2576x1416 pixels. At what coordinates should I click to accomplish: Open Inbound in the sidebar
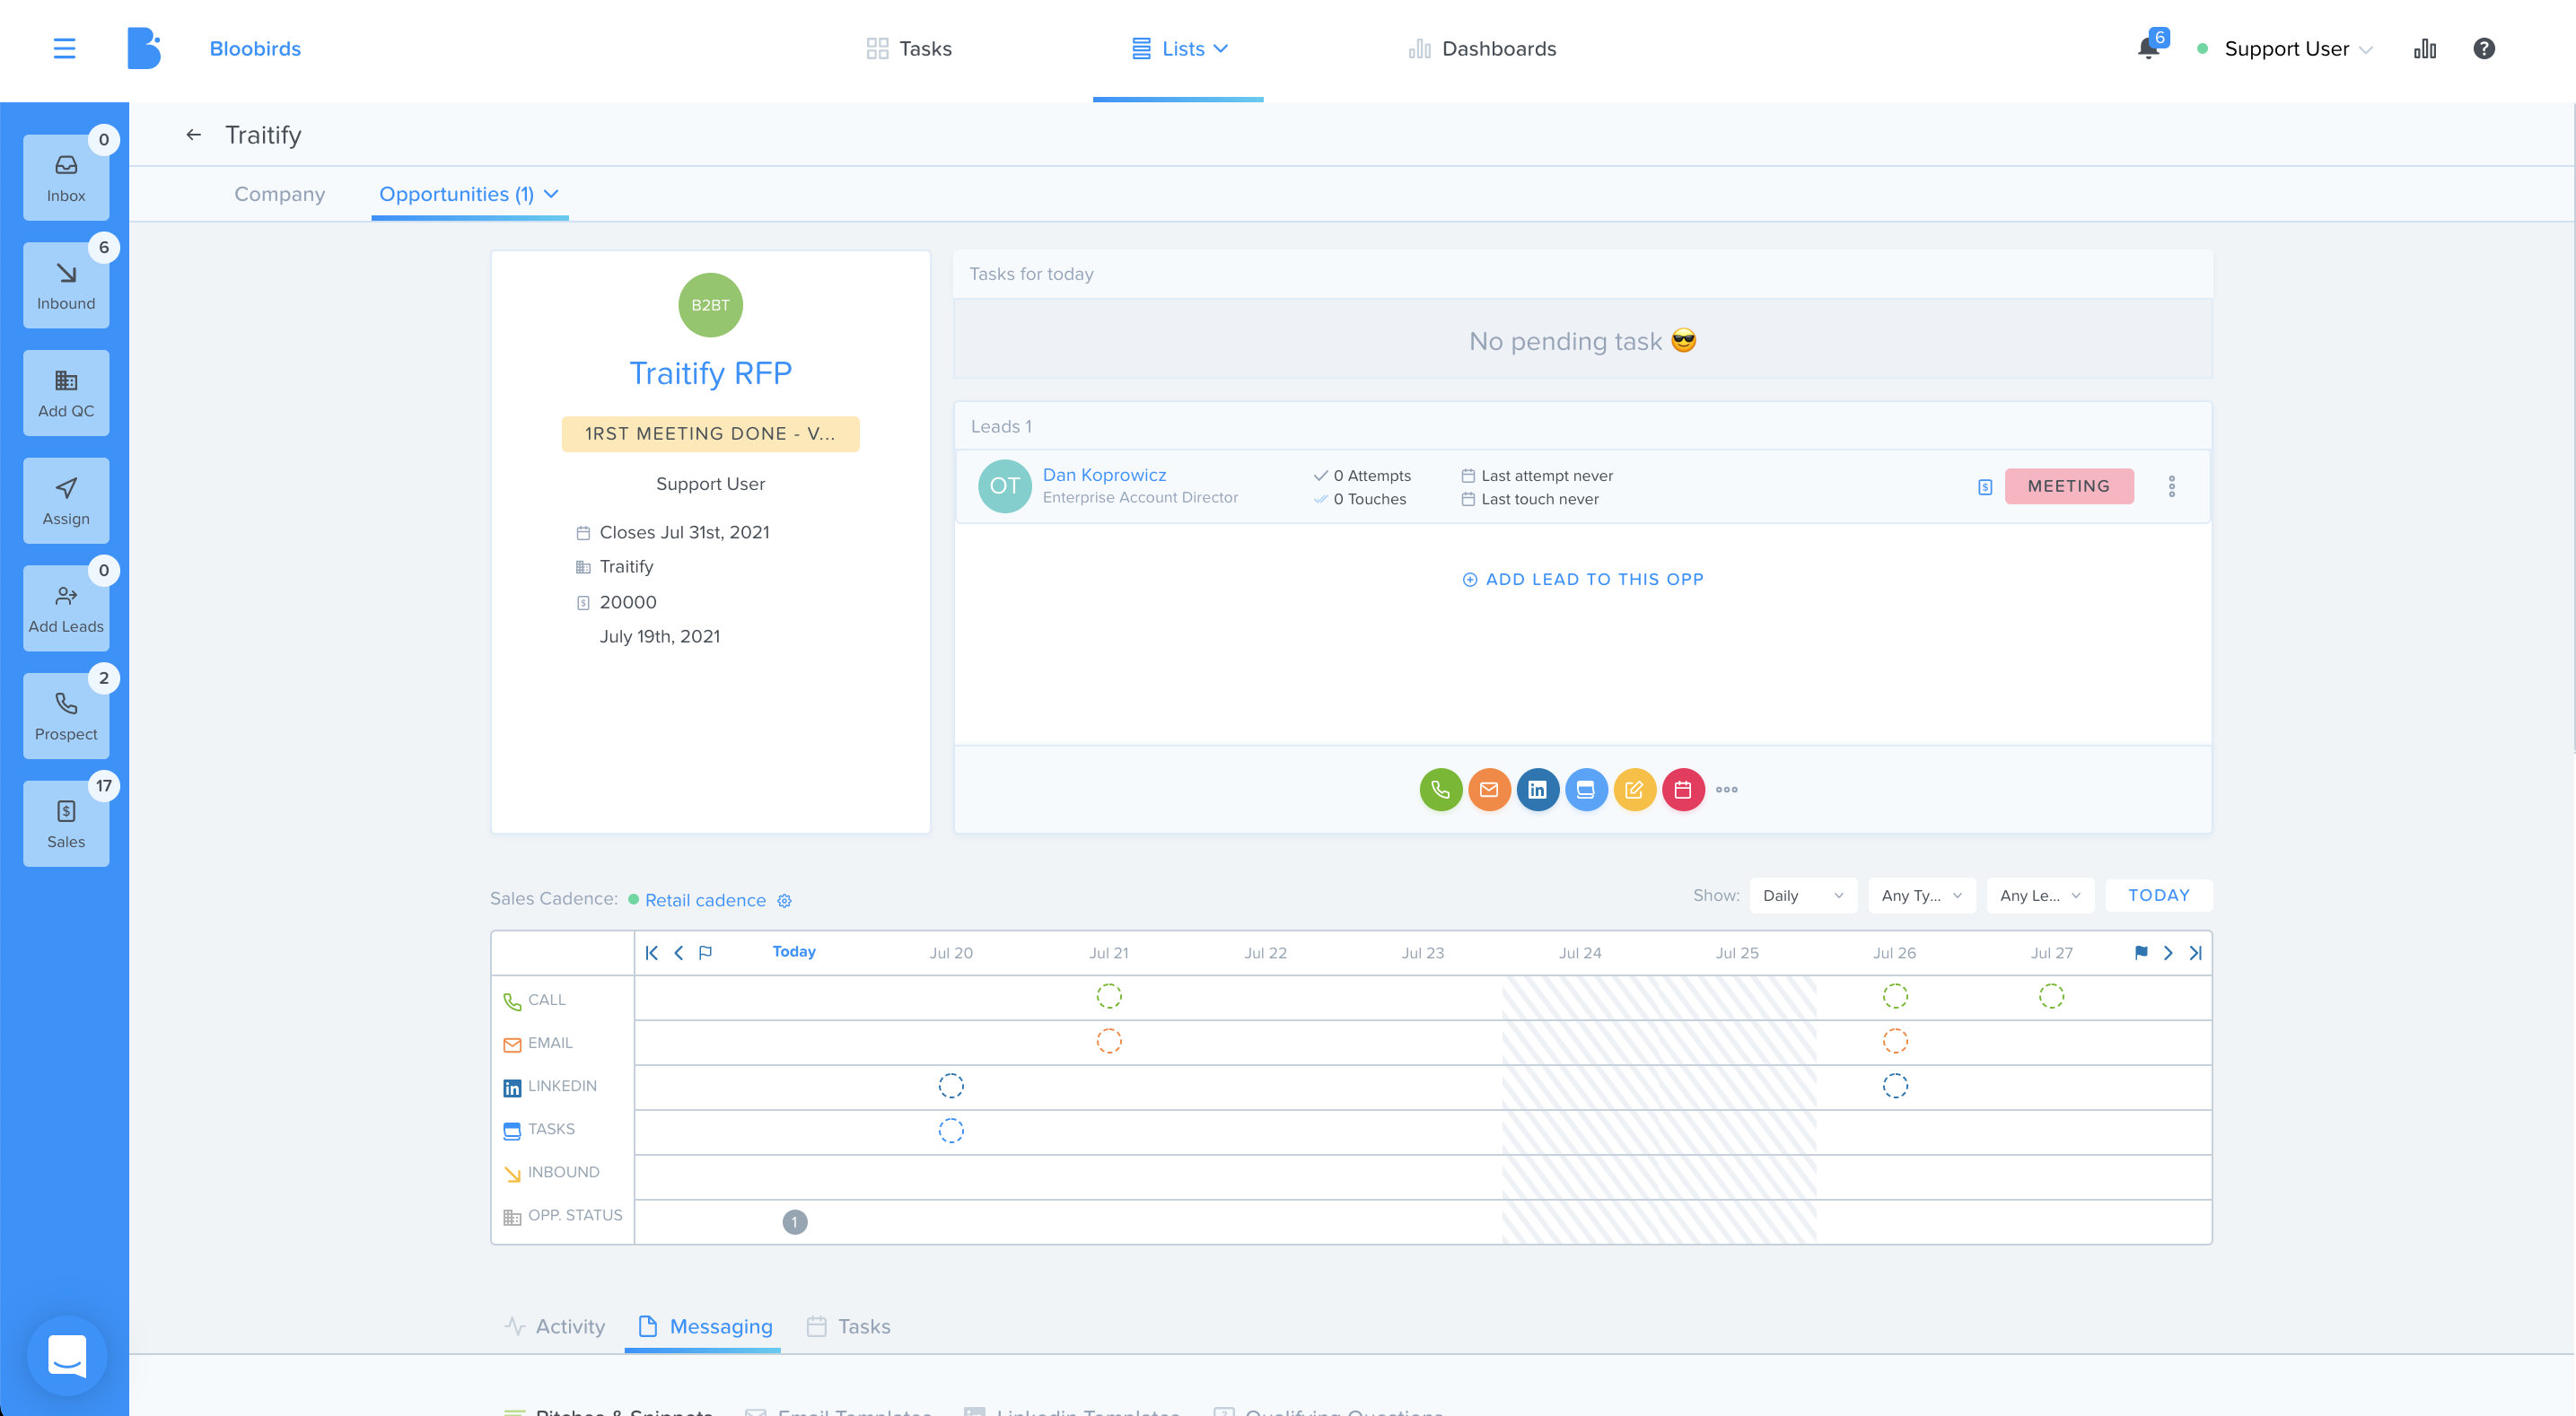66,286
